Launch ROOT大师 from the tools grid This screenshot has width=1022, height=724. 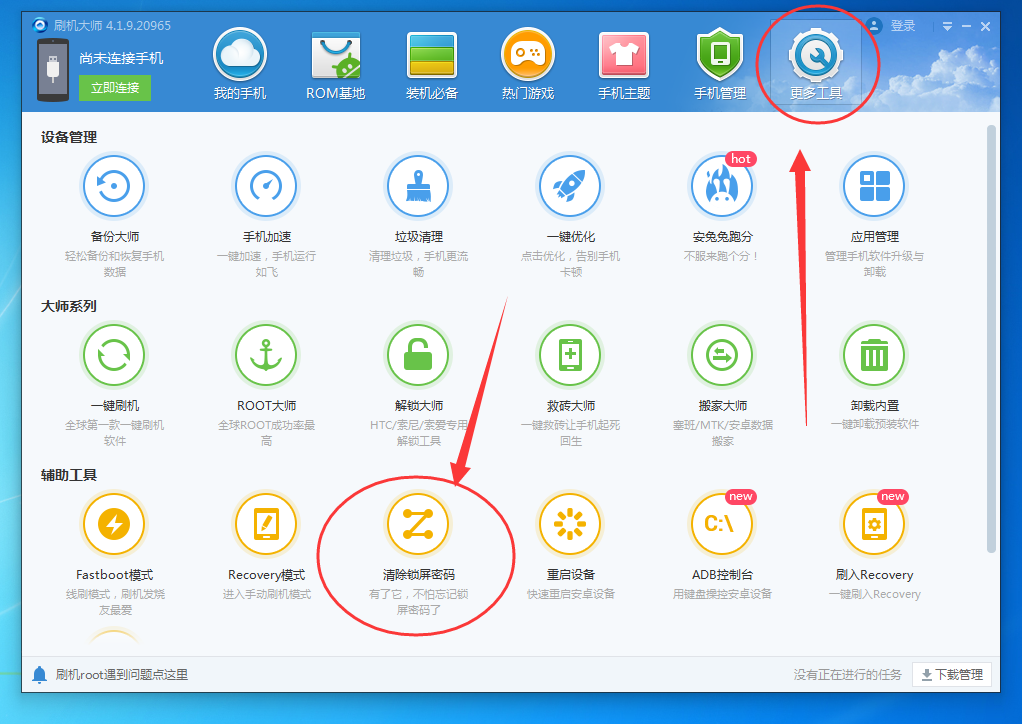(x=265, y=355)
